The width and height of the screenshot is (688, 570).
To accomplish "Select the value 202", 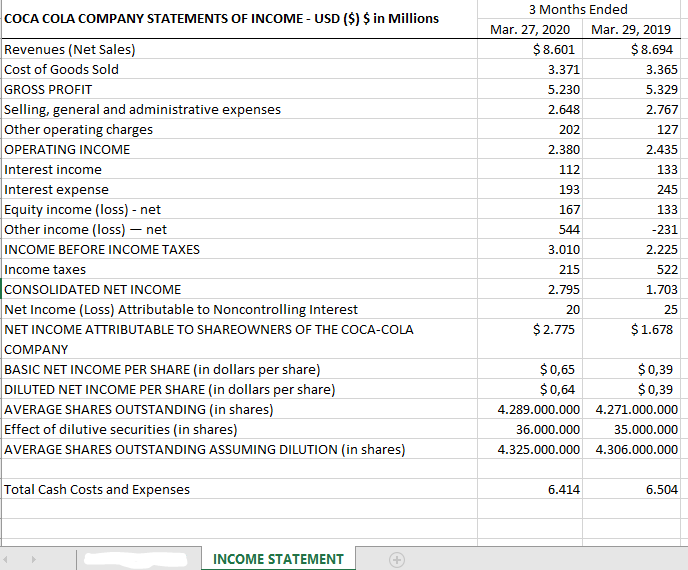I will point(569,129).
